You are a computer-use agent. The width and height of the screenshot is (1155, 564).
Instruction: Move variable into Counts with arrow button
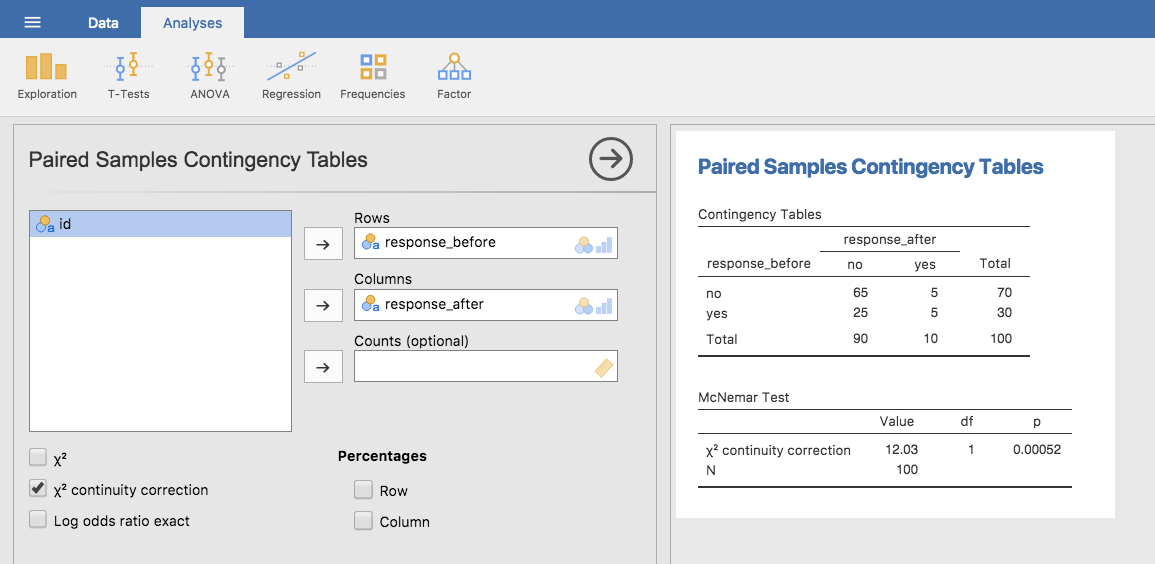coord(323,367)
